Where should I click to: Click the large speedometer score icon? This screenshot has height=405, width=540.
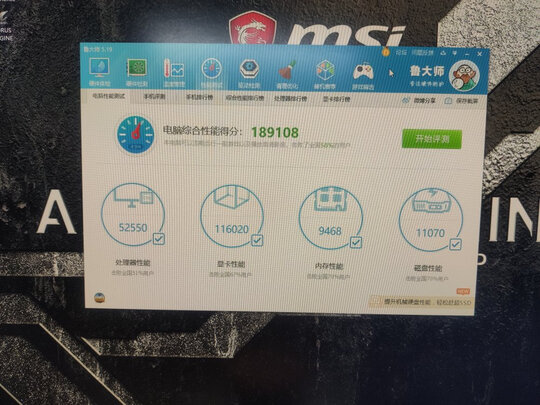click(135, 135)
